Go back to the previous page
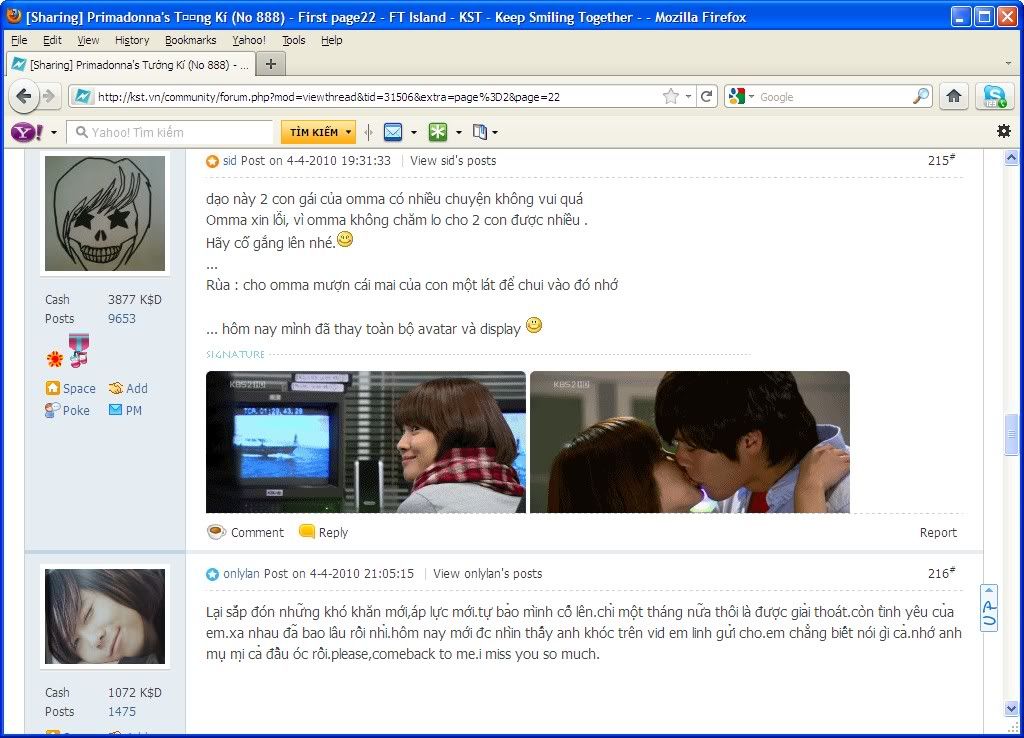Image resolution: width=1024 pixels, height=738 pixels. (x=24, y=97)
